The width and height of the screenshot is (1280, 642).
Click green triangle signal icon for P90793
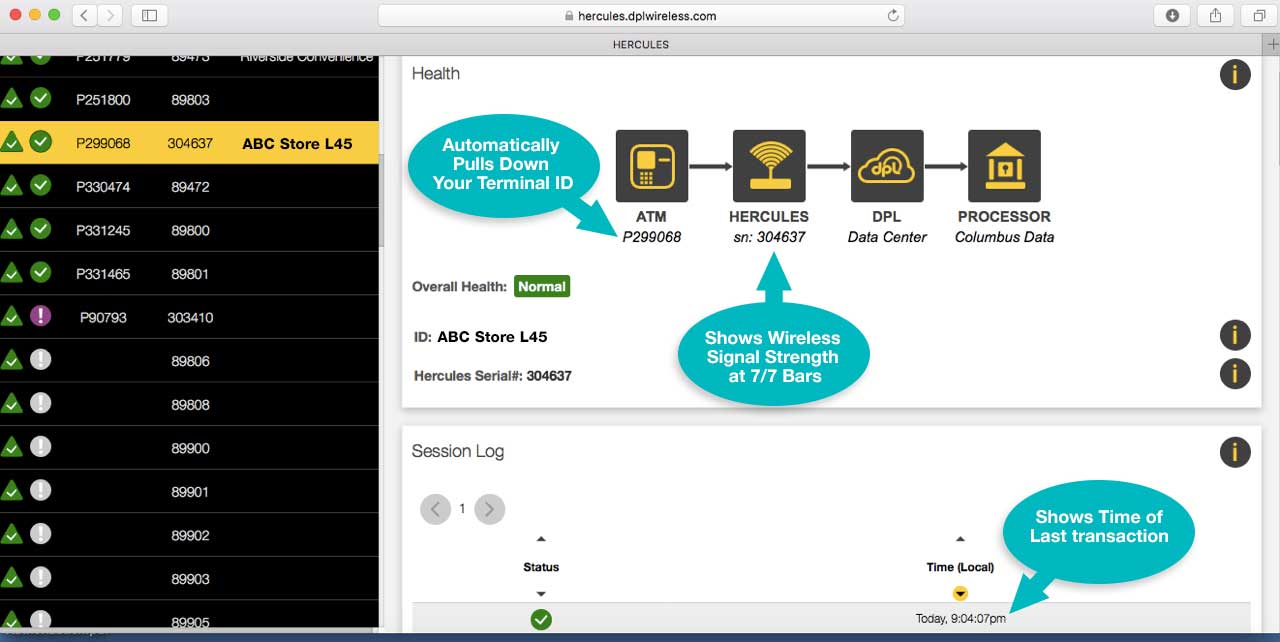point(11,317)
